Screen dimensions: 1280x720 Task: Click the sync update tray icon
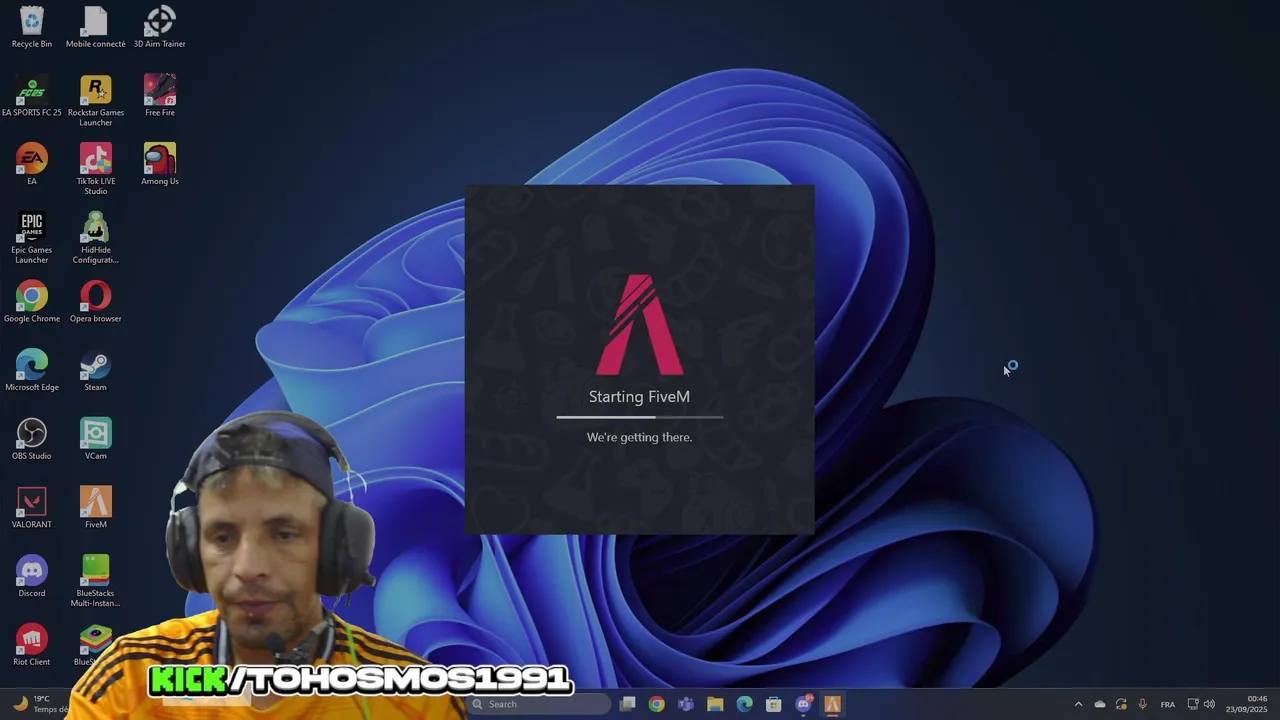pos(1121,704)
